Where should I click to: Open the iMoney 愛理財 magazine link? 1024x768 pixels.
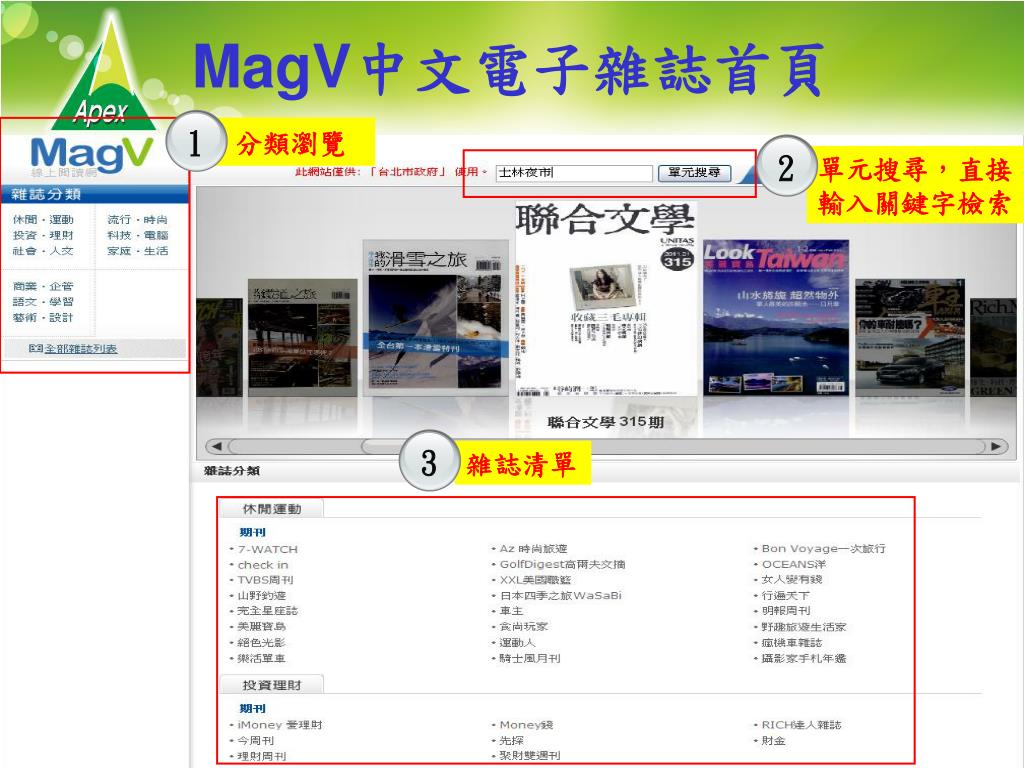[x=280, y=725]
